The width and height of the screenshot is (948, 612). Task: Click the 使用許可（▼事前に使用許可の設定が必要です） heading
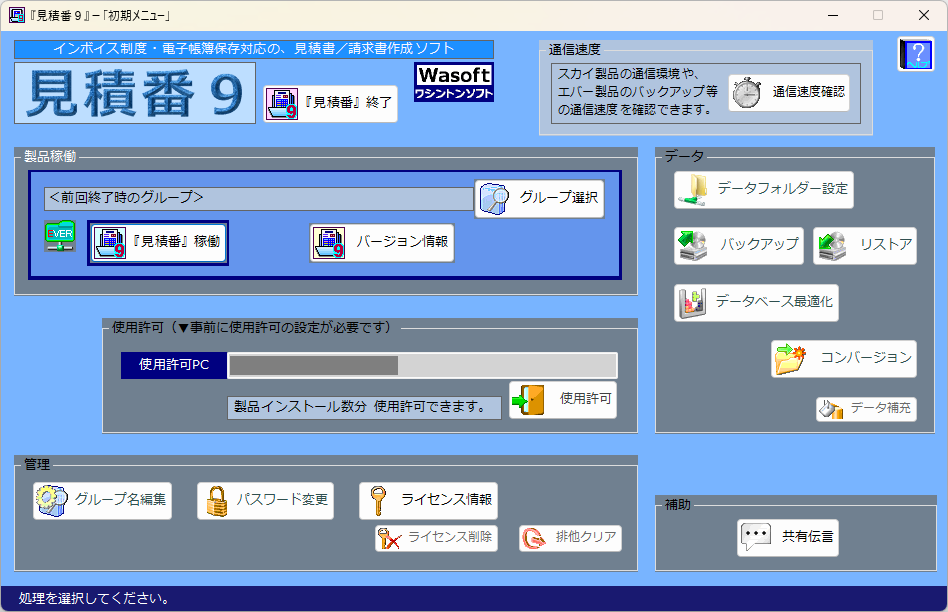(x=252, y=328)
